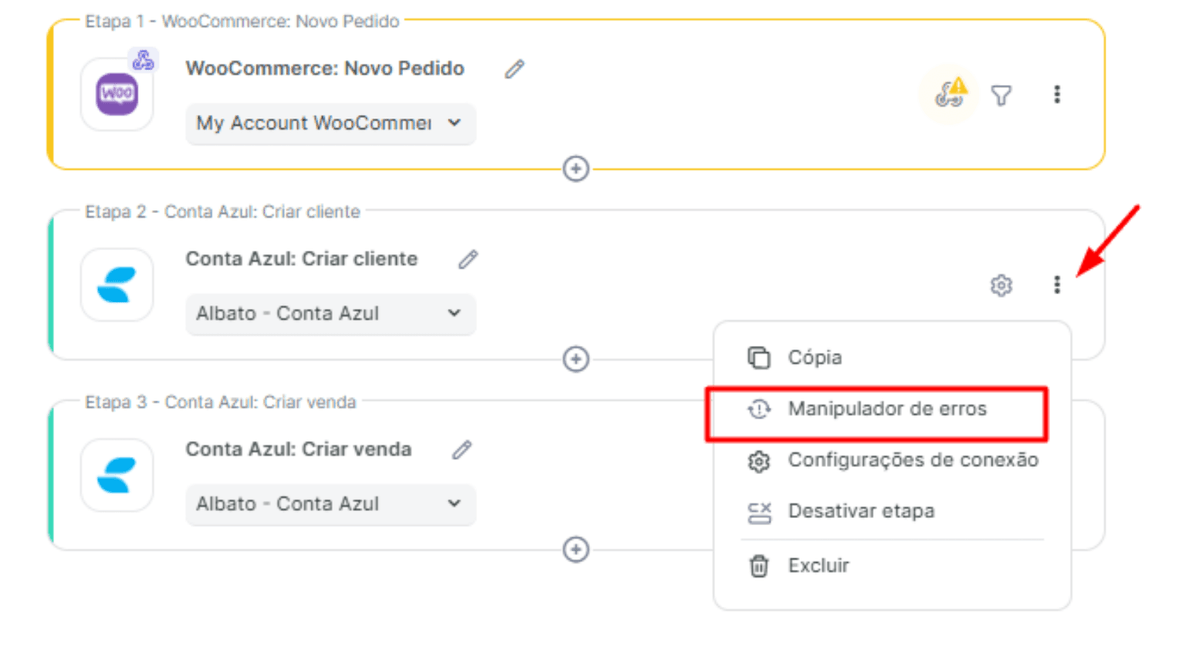Image resolution: width=1200 pixels, height=655 pixels.
Task: Edit the Criar venda step name
Action: [x=462, y=450]
